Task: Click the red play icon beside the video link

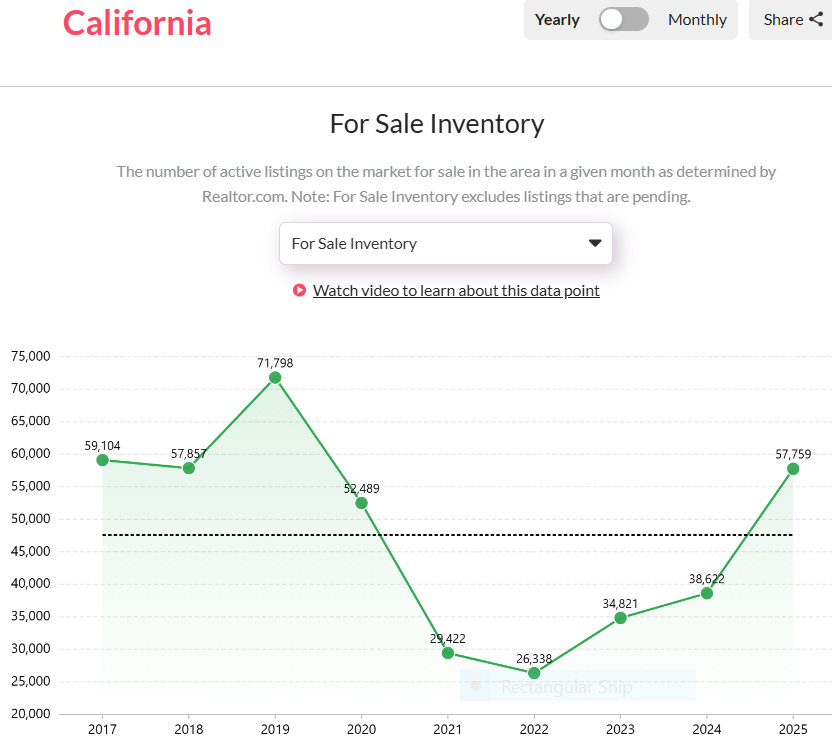Action: (x=299, y=290)
